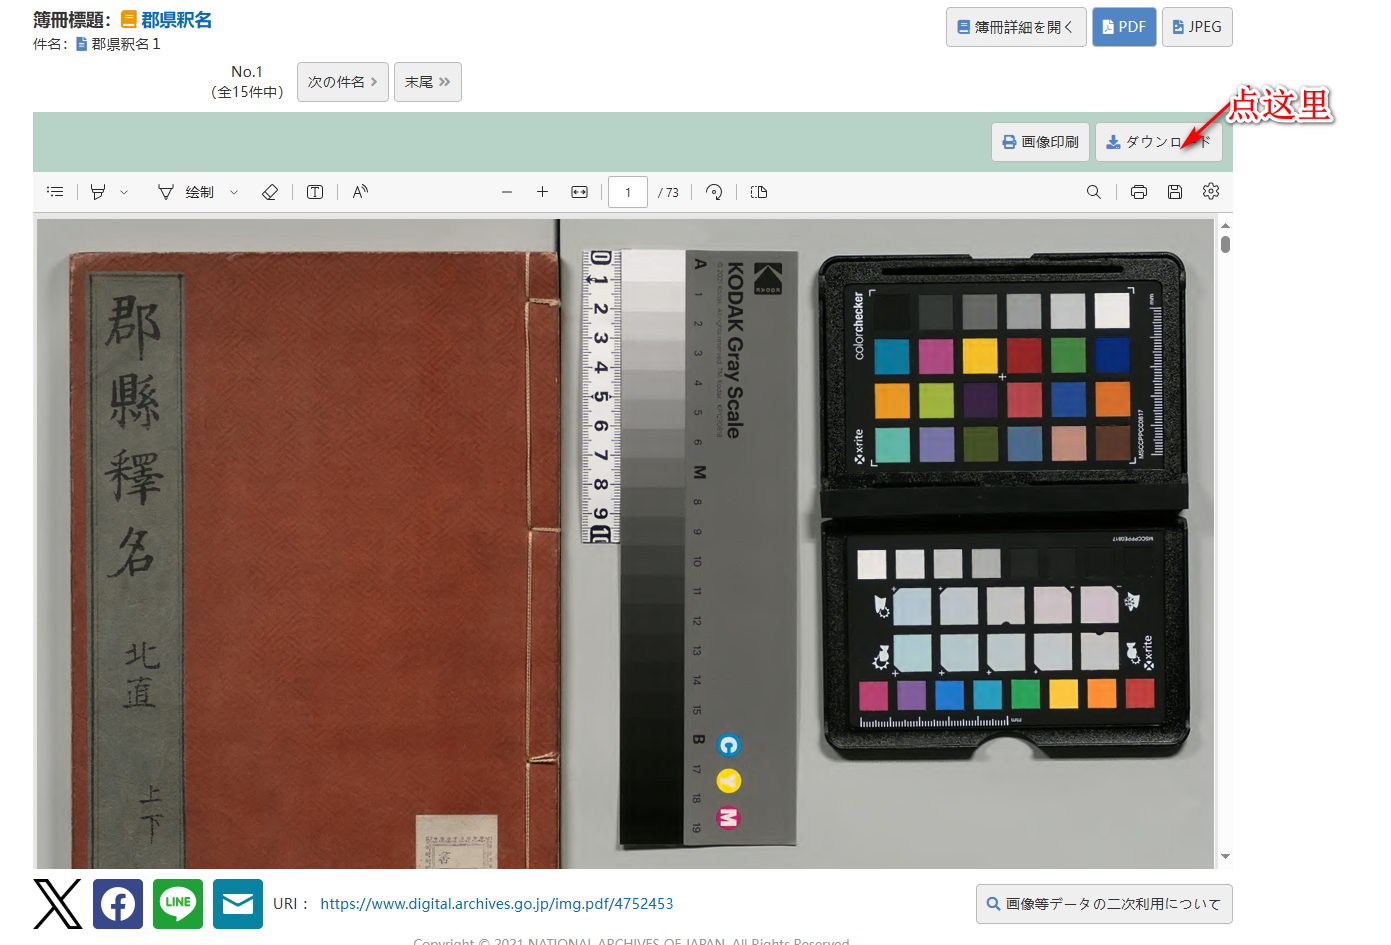Select the highlighter tool
Screen dimensions: 1391x945
tap(98, 192)
